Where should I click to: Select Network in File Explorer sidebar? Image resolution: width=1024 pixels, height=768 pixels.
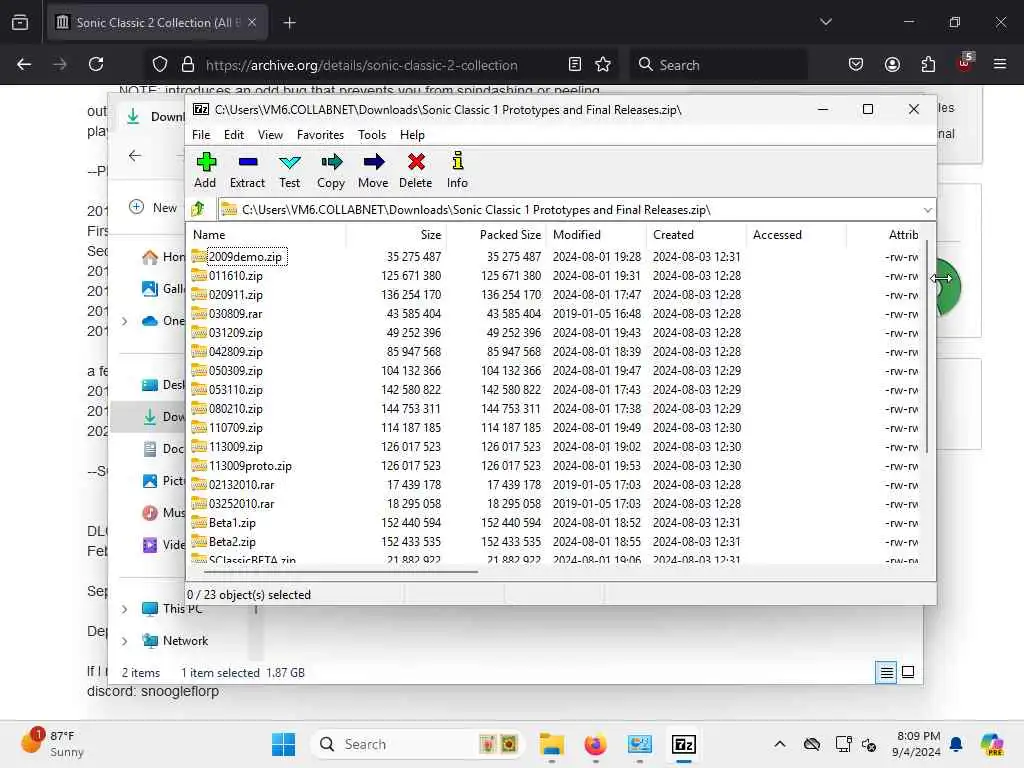pos(175,641)
